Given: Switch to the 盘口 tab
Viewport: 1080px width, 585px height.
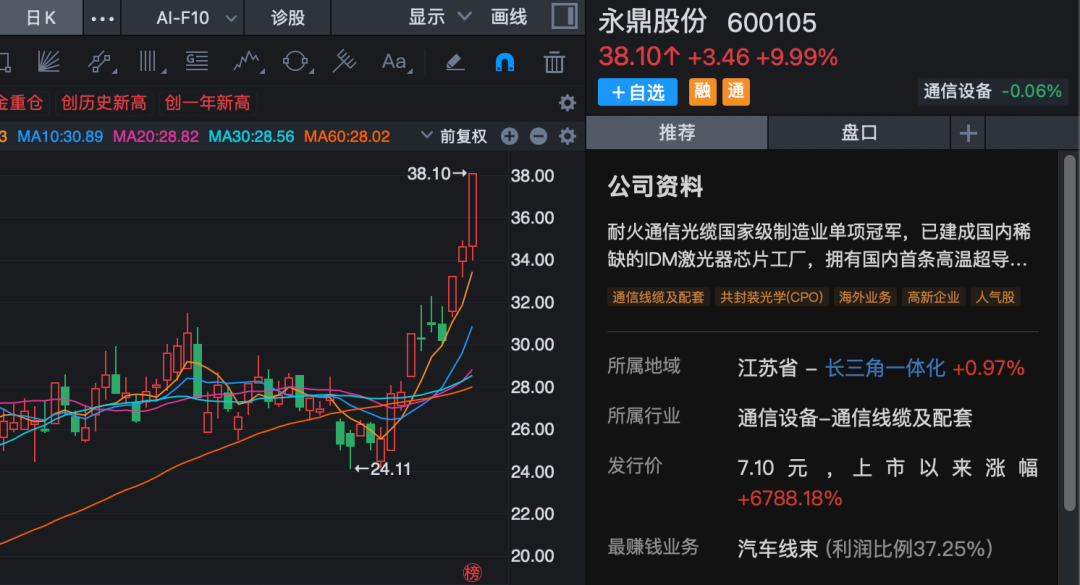Looking at the screenshot, I should click(x=858, y=132).
